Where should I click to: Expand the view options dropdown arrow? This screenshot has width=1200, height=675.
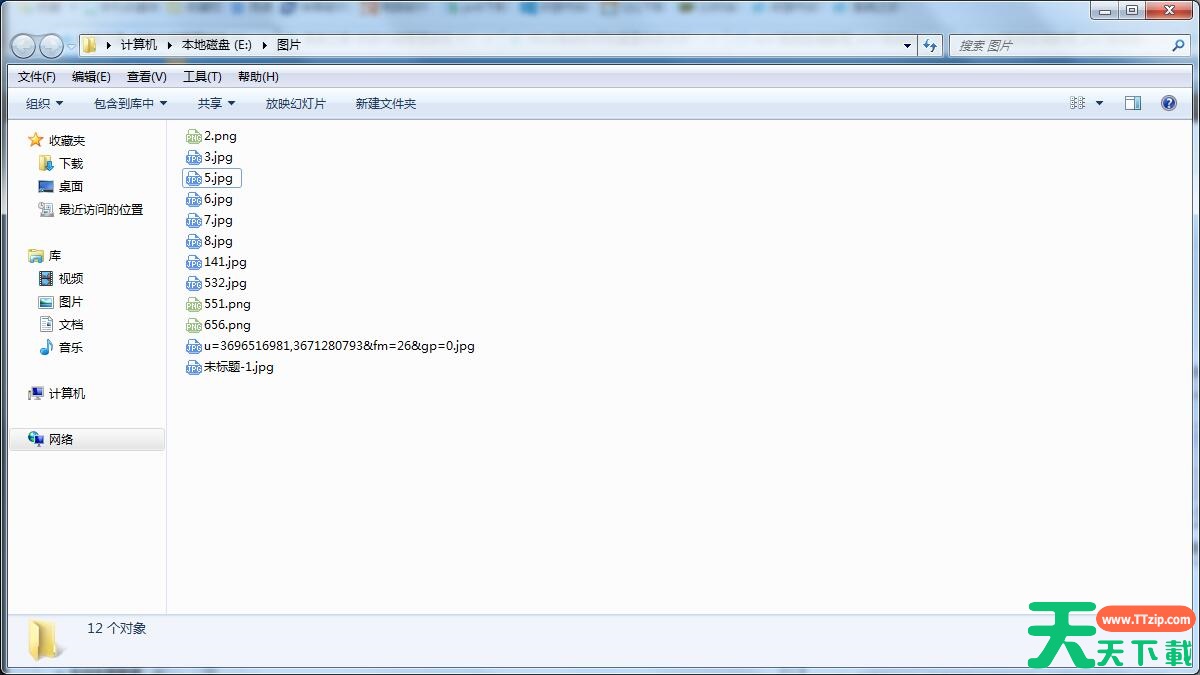(1100, 103)
